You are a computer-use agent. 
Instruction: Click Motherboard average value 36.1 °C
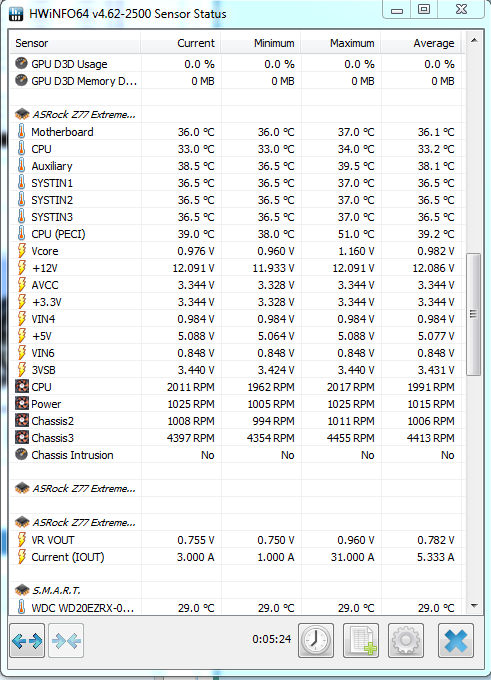(436, 132)
